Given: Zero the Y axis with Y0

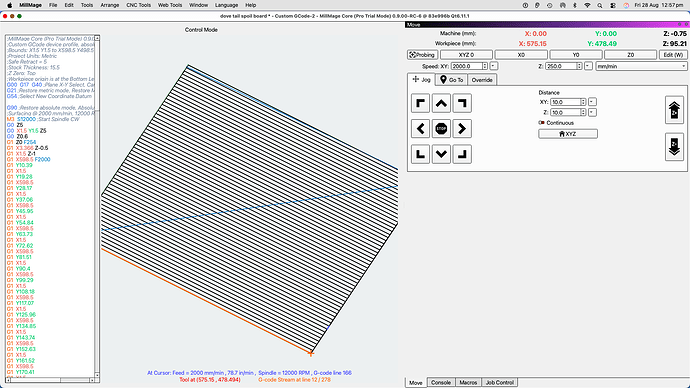Looking at the screenshot, I should [x=576, y=55].
